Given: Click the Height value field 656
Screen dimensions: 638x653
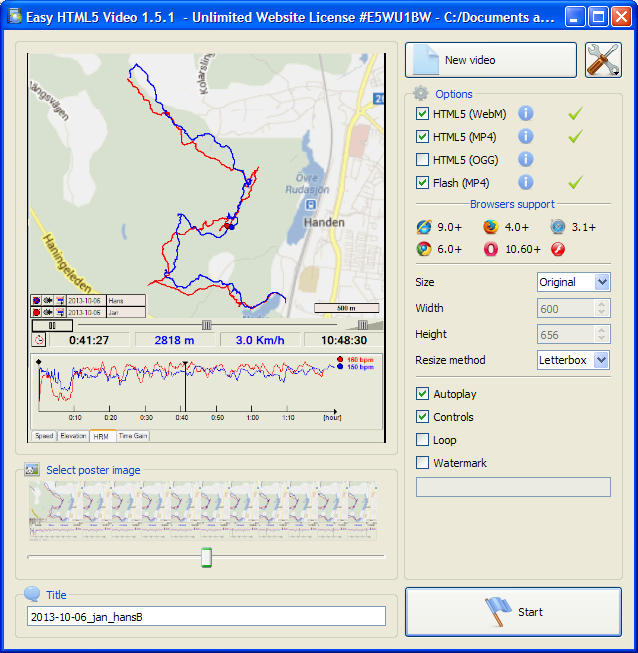Looking at the screenshot, I should (x=566, y=334).
